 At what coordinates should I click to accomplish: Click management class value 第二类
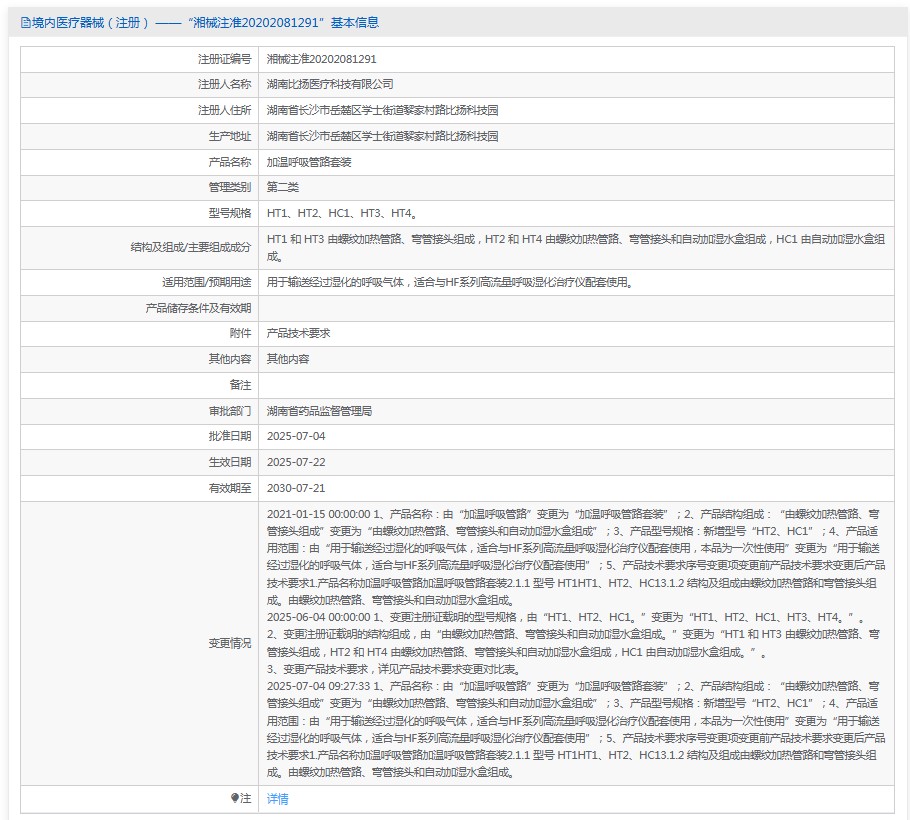click(x=283, y=187)
